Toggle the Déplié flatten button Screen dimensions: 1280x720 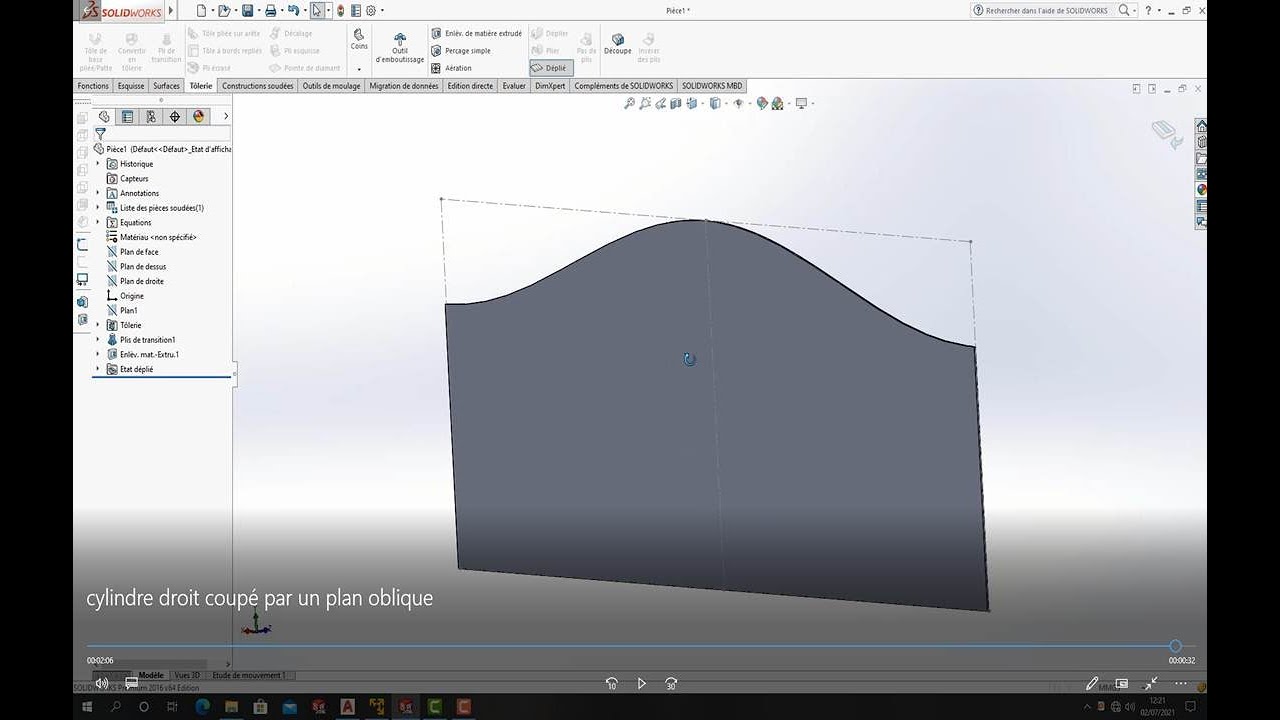[x=550, y=68]
